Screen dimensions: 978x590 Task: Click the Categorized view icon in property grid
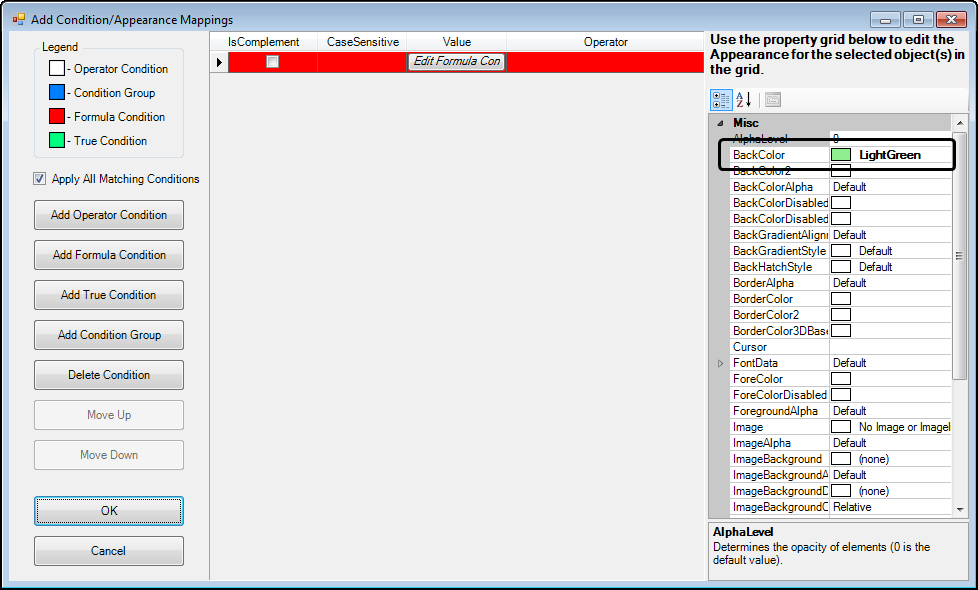721,100
